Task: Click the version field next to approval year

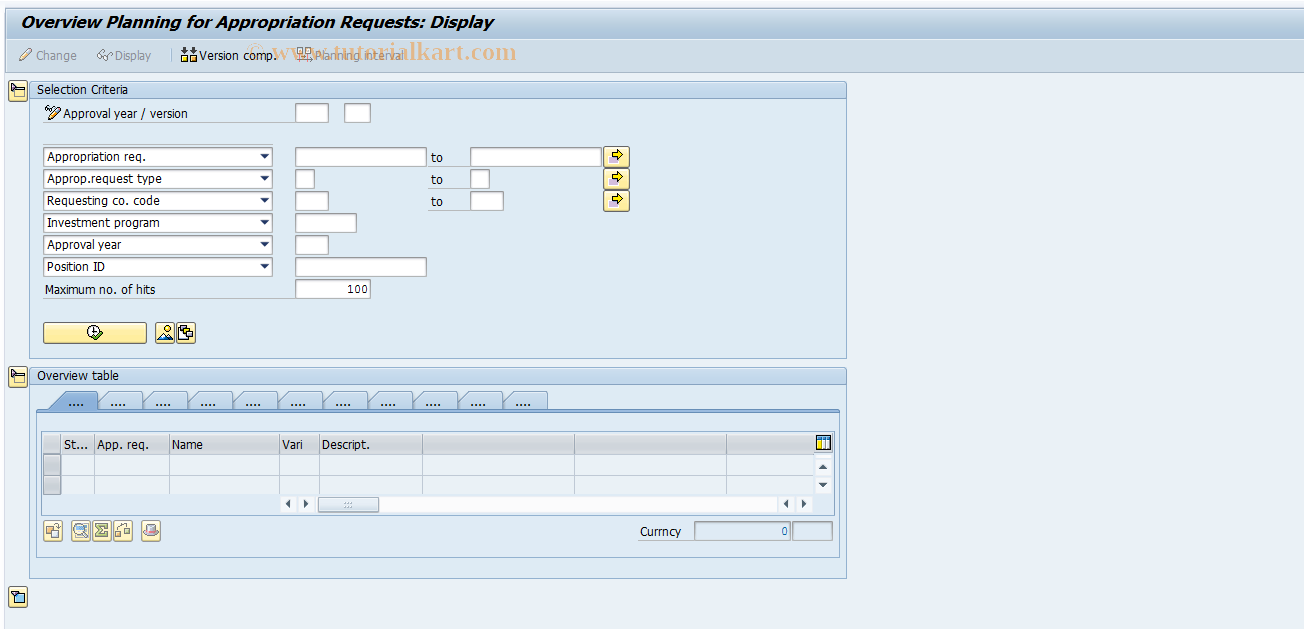Action: [357, 113]
